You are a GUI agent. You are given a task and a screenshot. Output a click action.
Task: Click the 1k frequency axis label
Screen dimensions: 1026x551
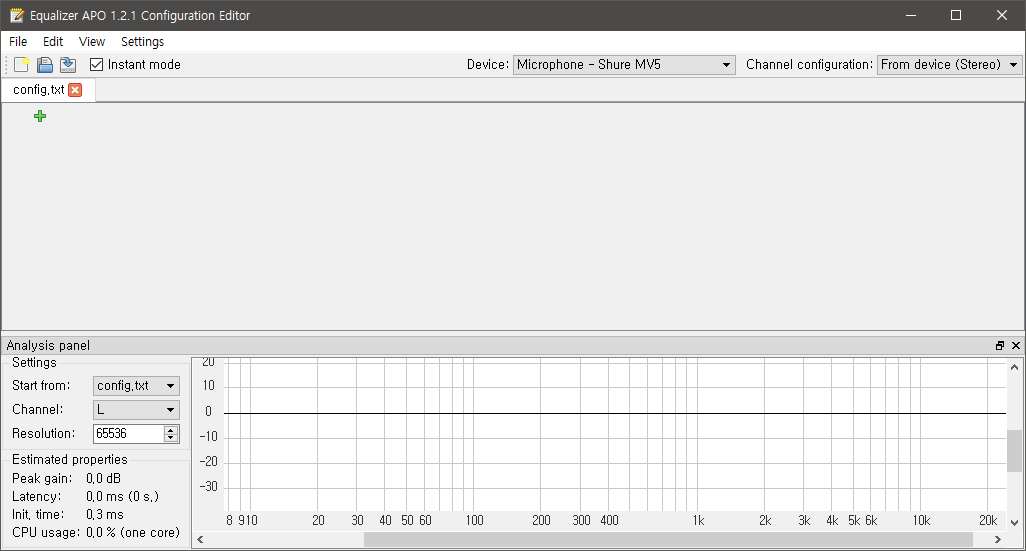click(x=698, y=520)
